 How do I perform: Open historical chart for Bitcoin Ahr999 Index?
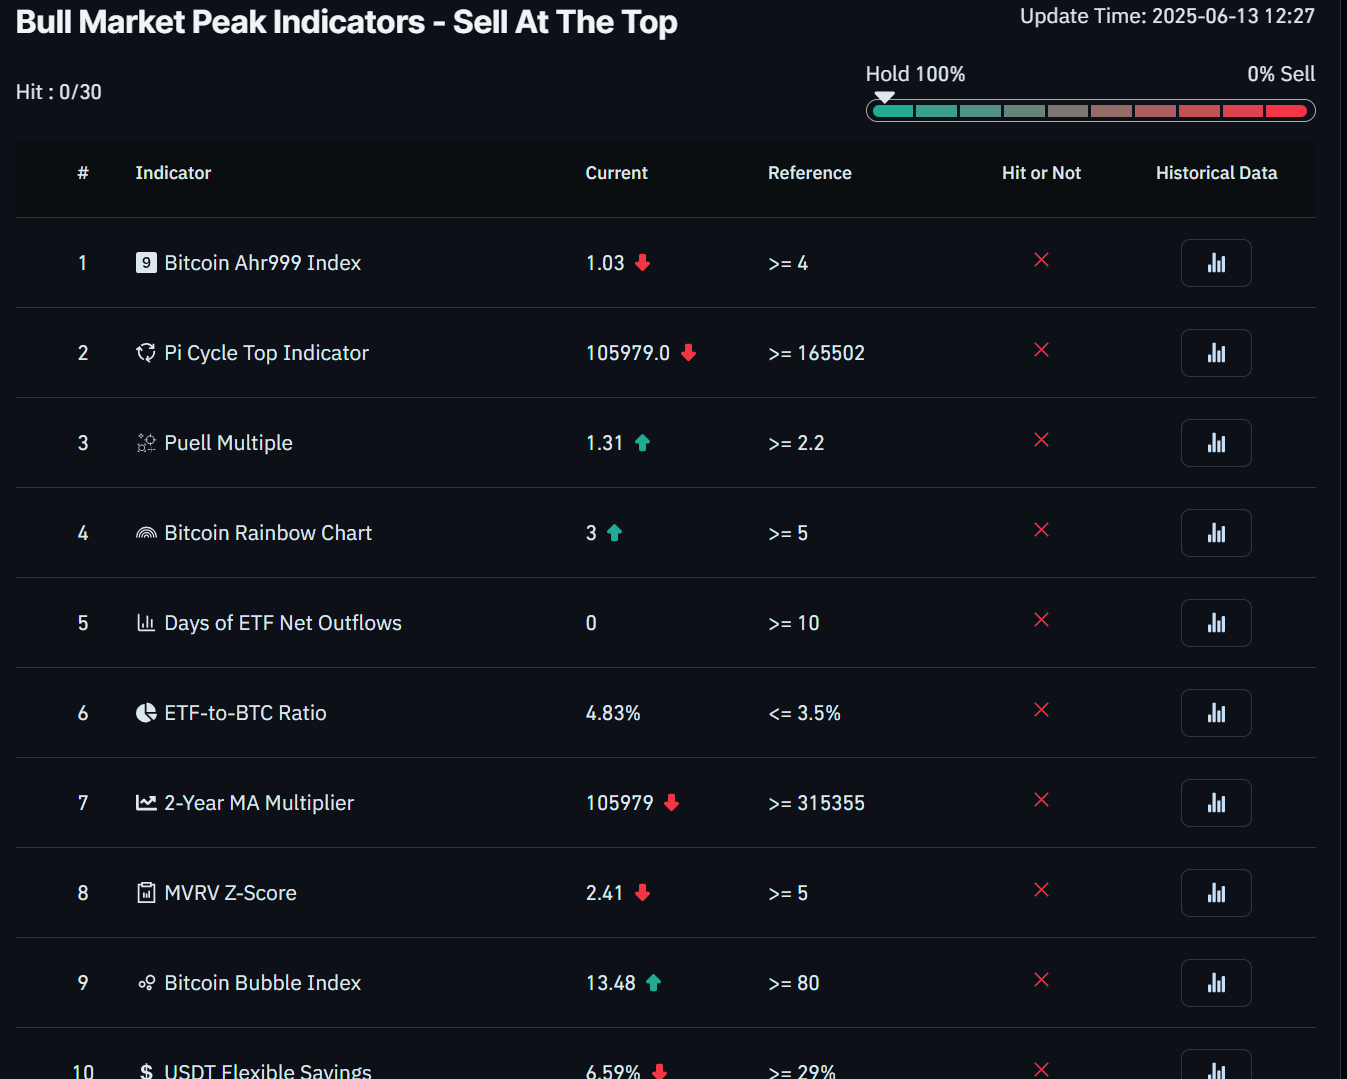1215,263
